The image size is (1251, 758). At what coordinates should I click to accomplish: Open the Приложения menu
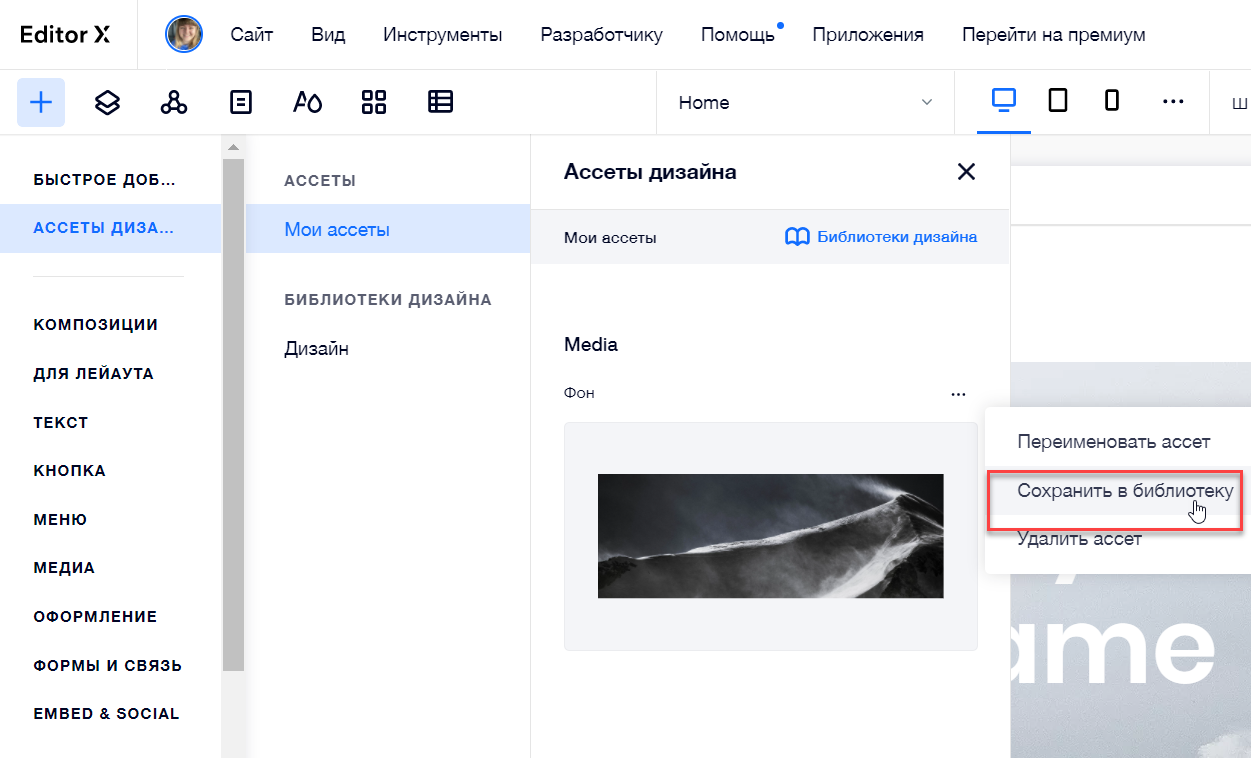(x=868, y=35)
